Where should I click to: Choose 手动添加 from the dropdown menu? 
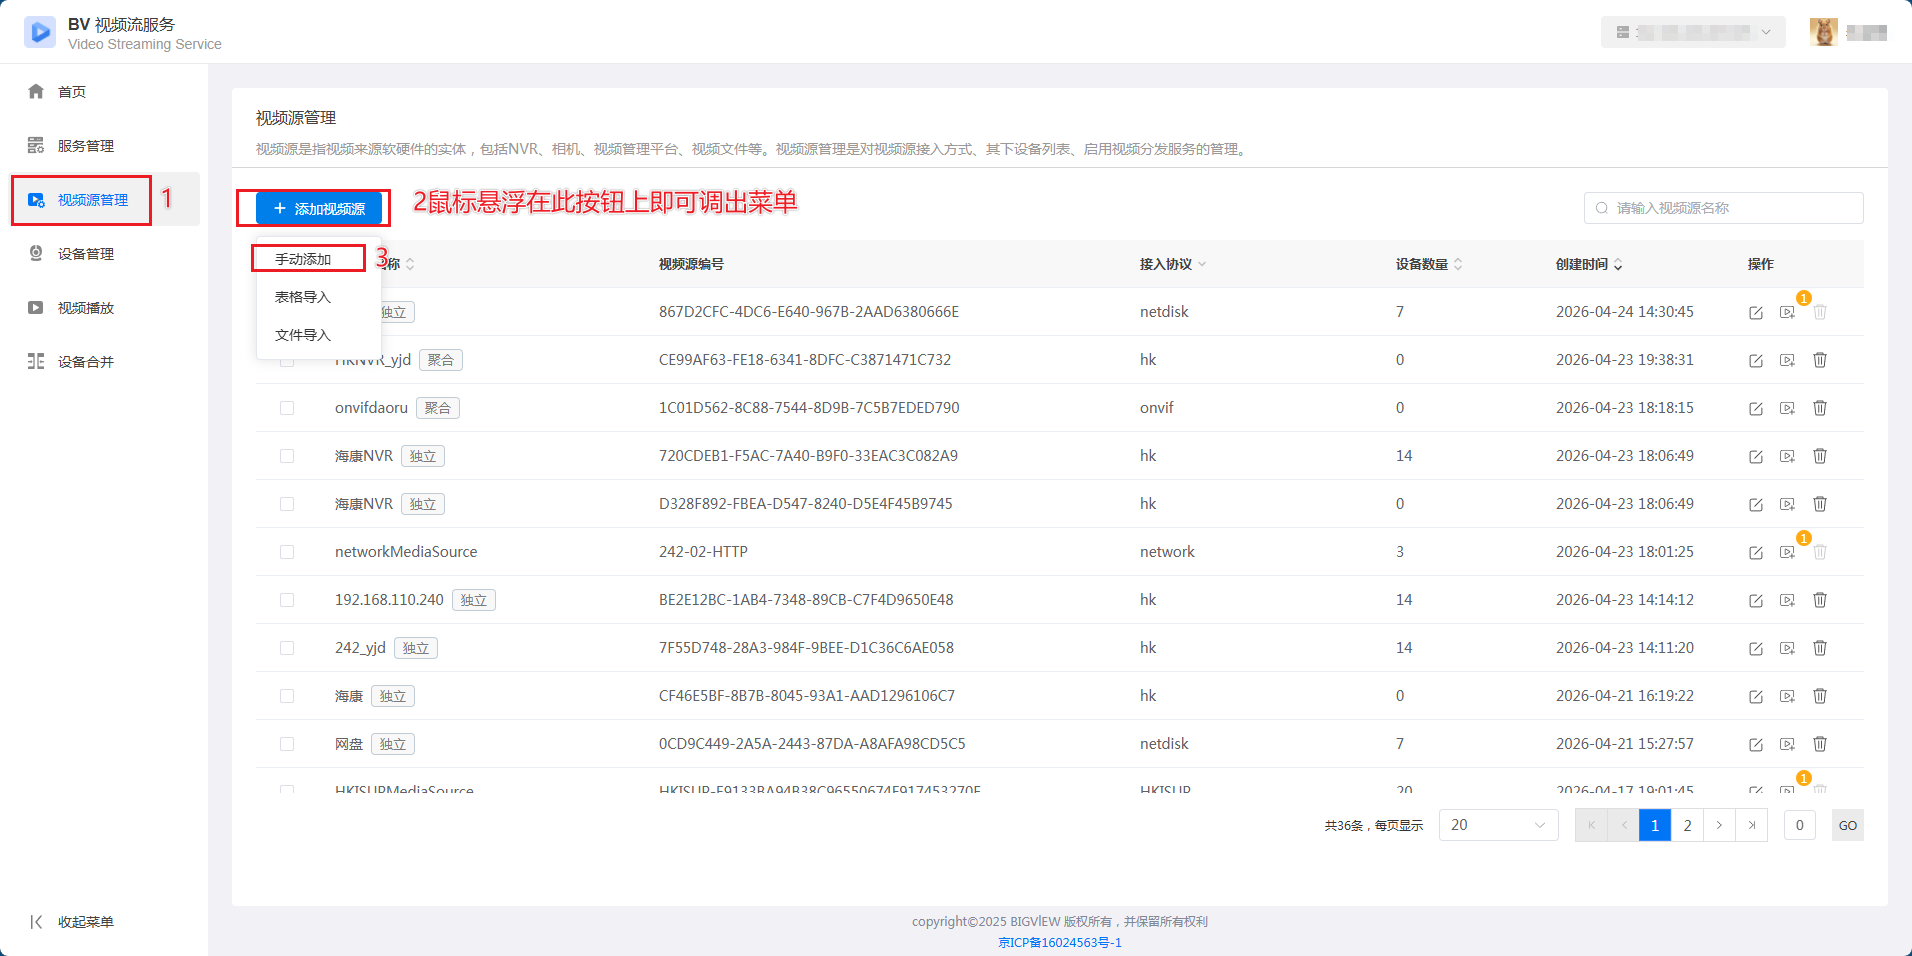point(303,259)
